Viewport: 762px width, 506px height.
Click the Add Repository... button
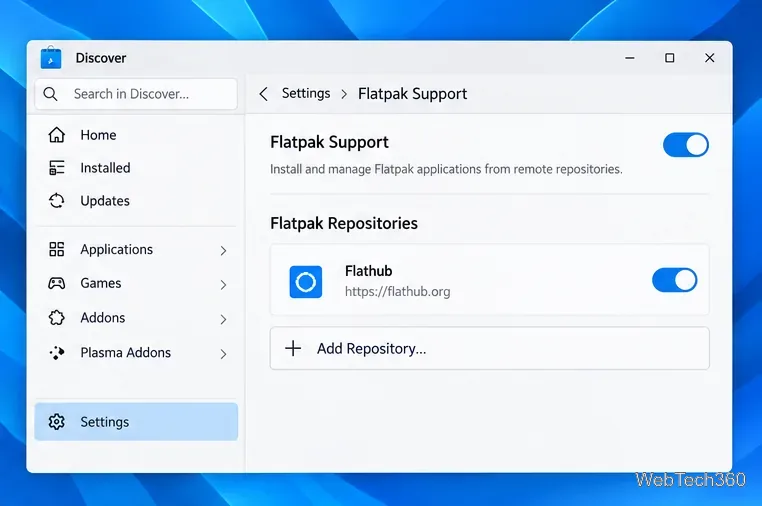click(x=489, y=348)
